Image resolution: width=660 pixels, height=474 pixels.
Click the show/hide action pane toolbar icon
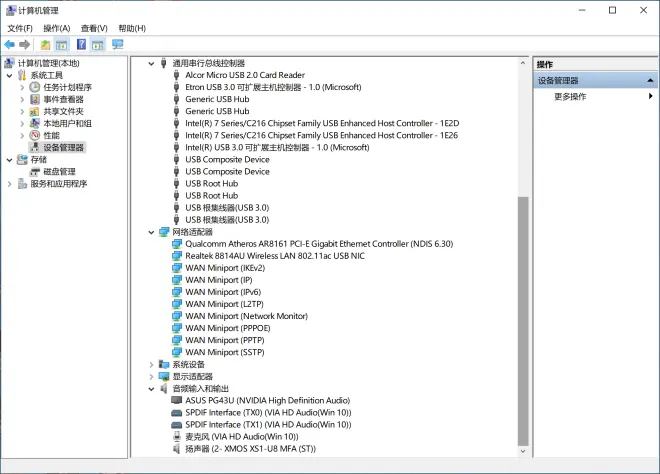[98, 44]
